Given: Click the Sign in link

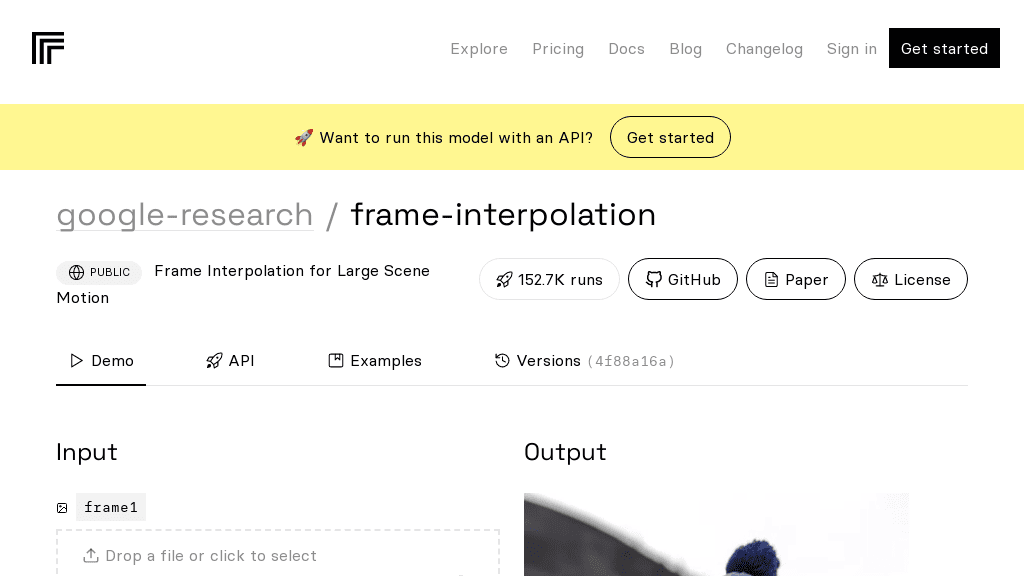Looking at the screenshot, I should pos(851,49).
